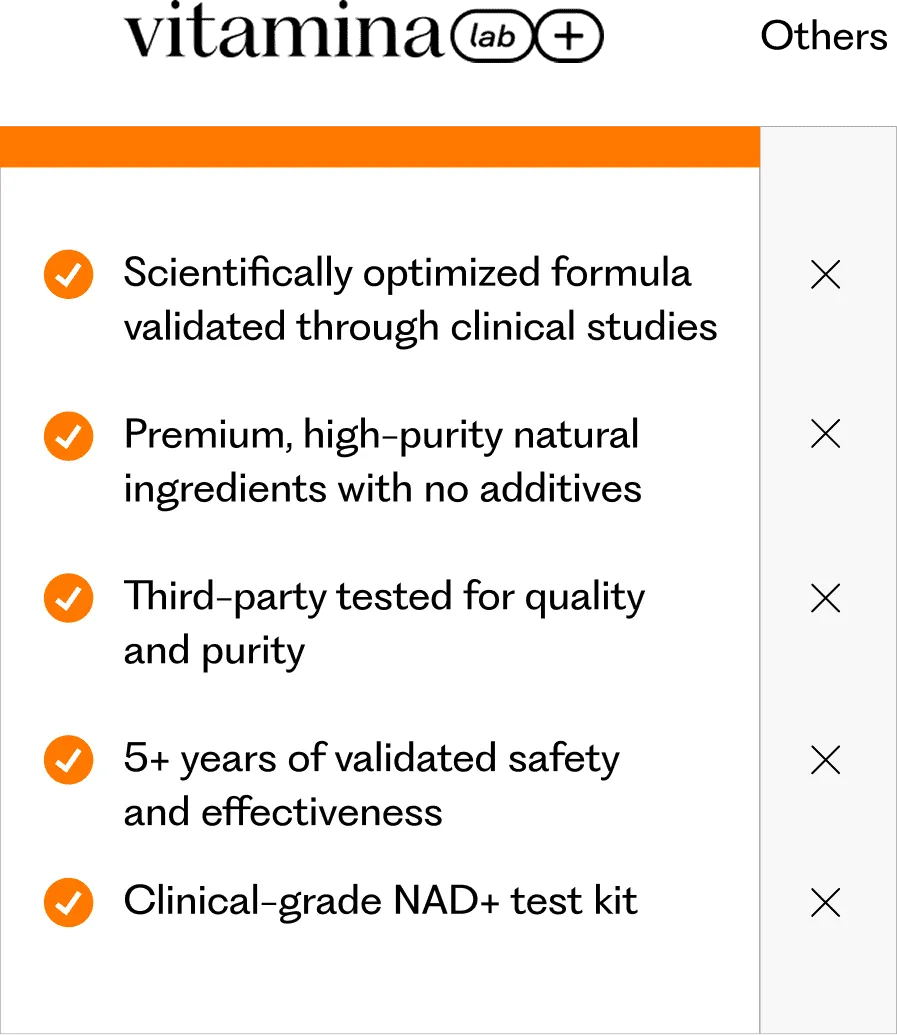
Task: Click the checkmark next to 5+ years safety
Action: (x=69, y=761)
